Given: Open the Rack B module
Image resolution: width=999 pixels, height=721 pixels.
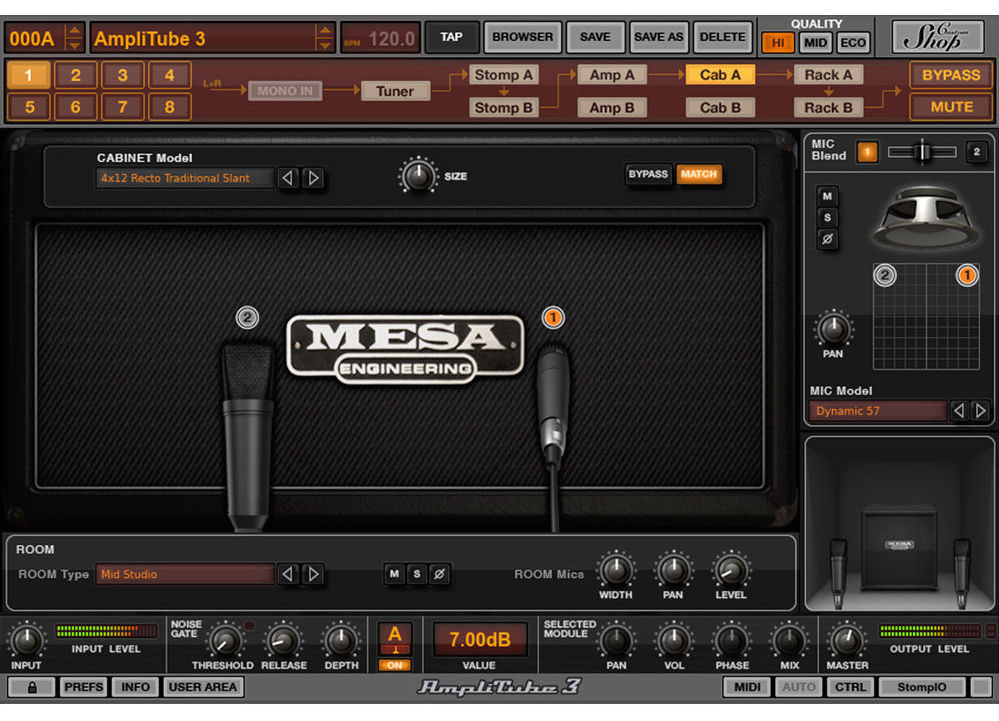Looking at the screenshot, I should [x=828, y=108].
